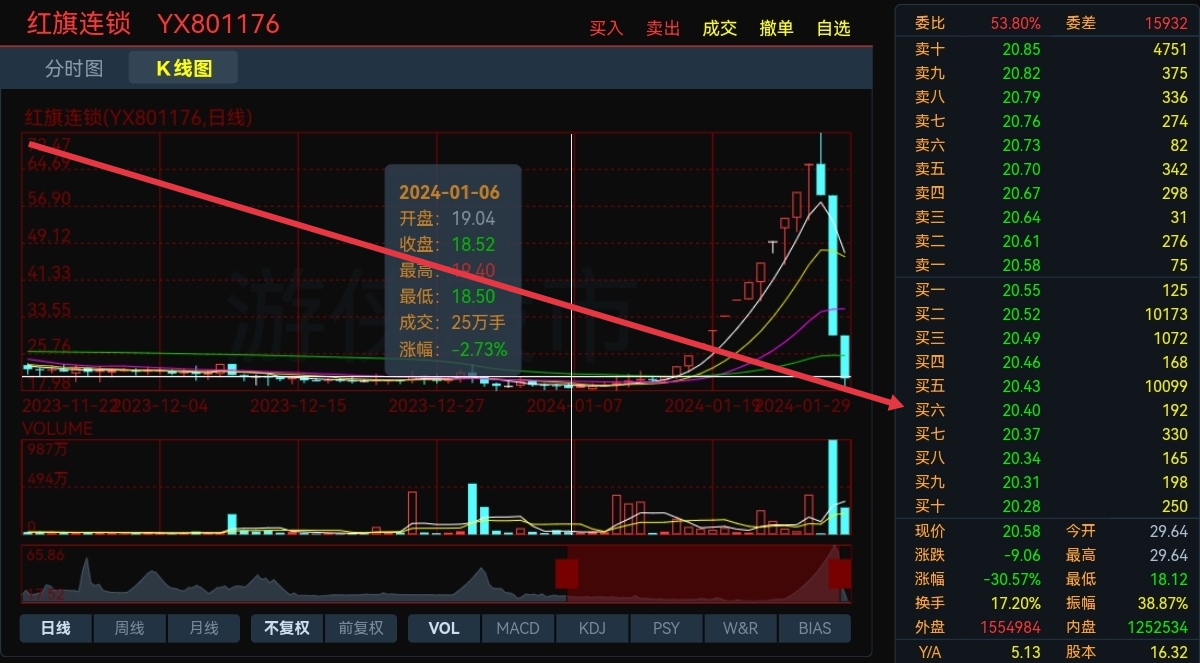Click the 最低 value 18.12

1169,579
